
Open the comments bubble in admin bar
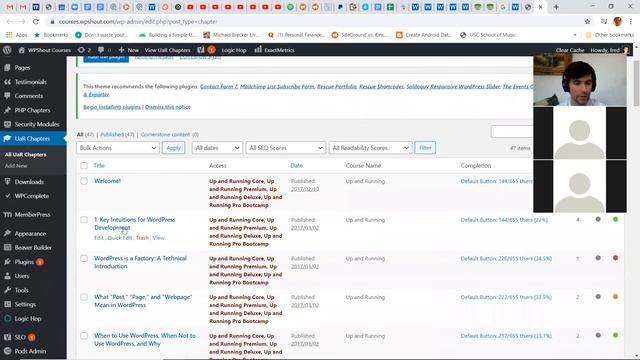click(104, 50)
